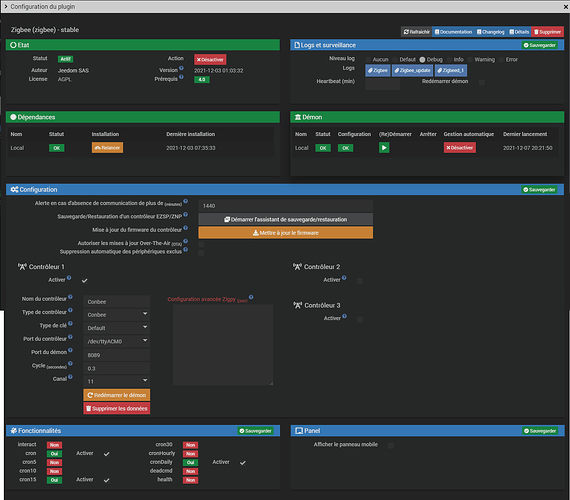
Task: Enable Contrôleur 3 Activer checkbox
Action: pyautogui.click(x=360, y=319)
